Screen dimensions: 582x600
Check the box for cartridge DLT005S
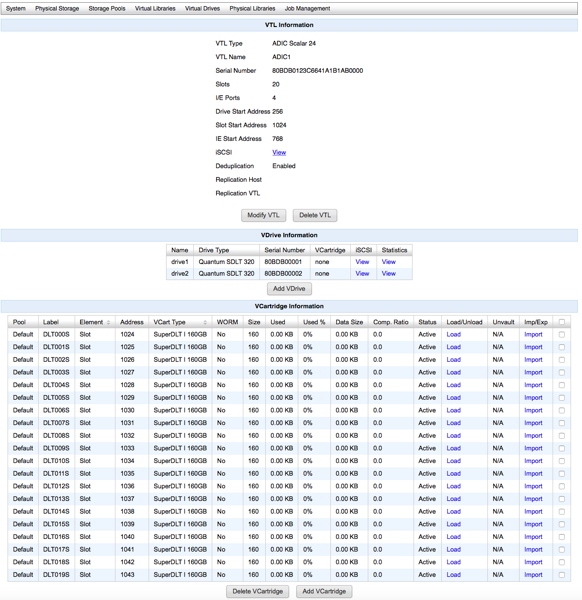point(562,398)
